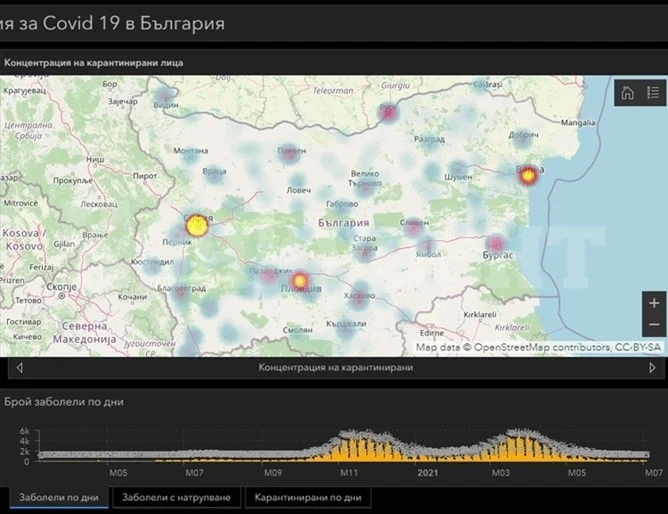Click the Концентрация на карантинирани лица panel title

click(x=93, y=63)
